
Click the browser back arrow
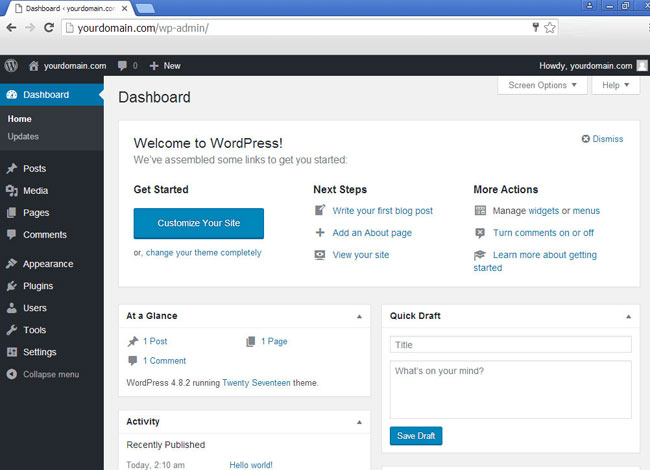point(11,28)
